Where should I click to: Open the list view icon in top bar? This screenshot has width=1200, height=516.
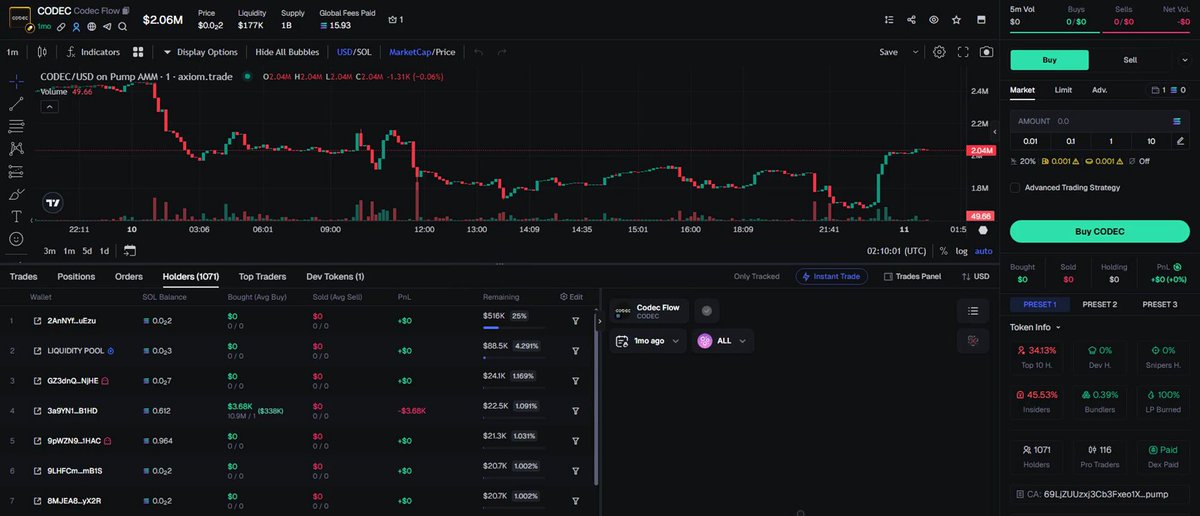click(889, 19)
